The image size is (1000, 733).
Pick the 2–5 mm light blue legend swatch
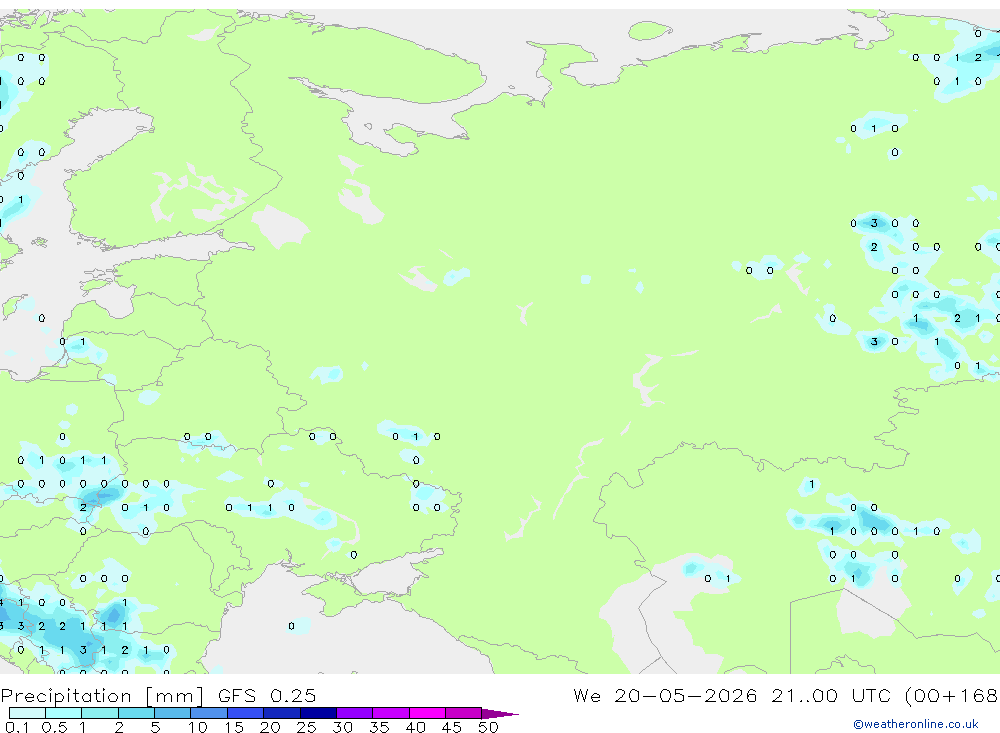point(136,713)
